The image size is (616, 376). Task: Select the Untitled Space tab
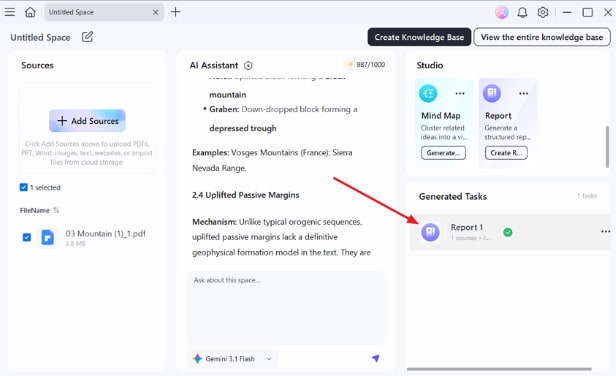104,12
